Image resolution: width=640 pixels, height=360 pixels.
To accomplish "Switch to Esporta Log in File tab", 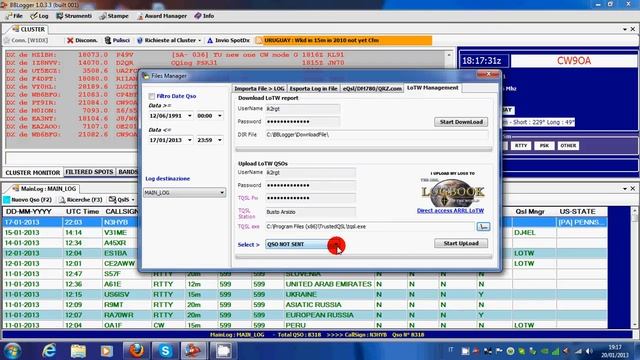I will pyautogui.click(x=313, y=88).
